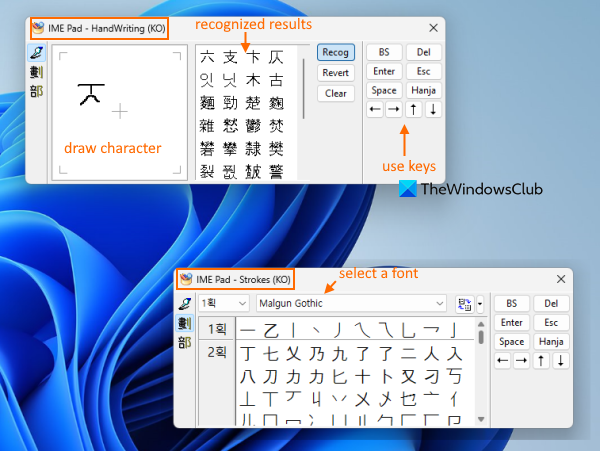This screenshot has width=600, height=451.
Task: Click Hanja key in Strokes window
Action: pyautogui.click(x=551, y=342)
